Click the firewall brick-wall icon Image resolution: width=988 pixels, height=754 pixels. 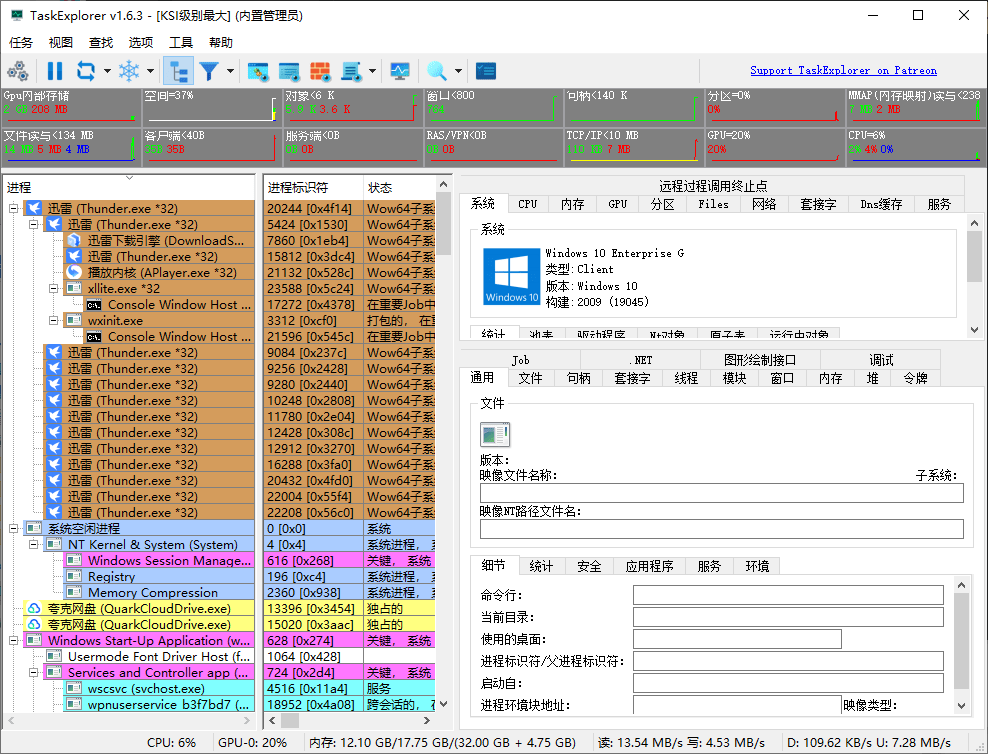(321, 71)
